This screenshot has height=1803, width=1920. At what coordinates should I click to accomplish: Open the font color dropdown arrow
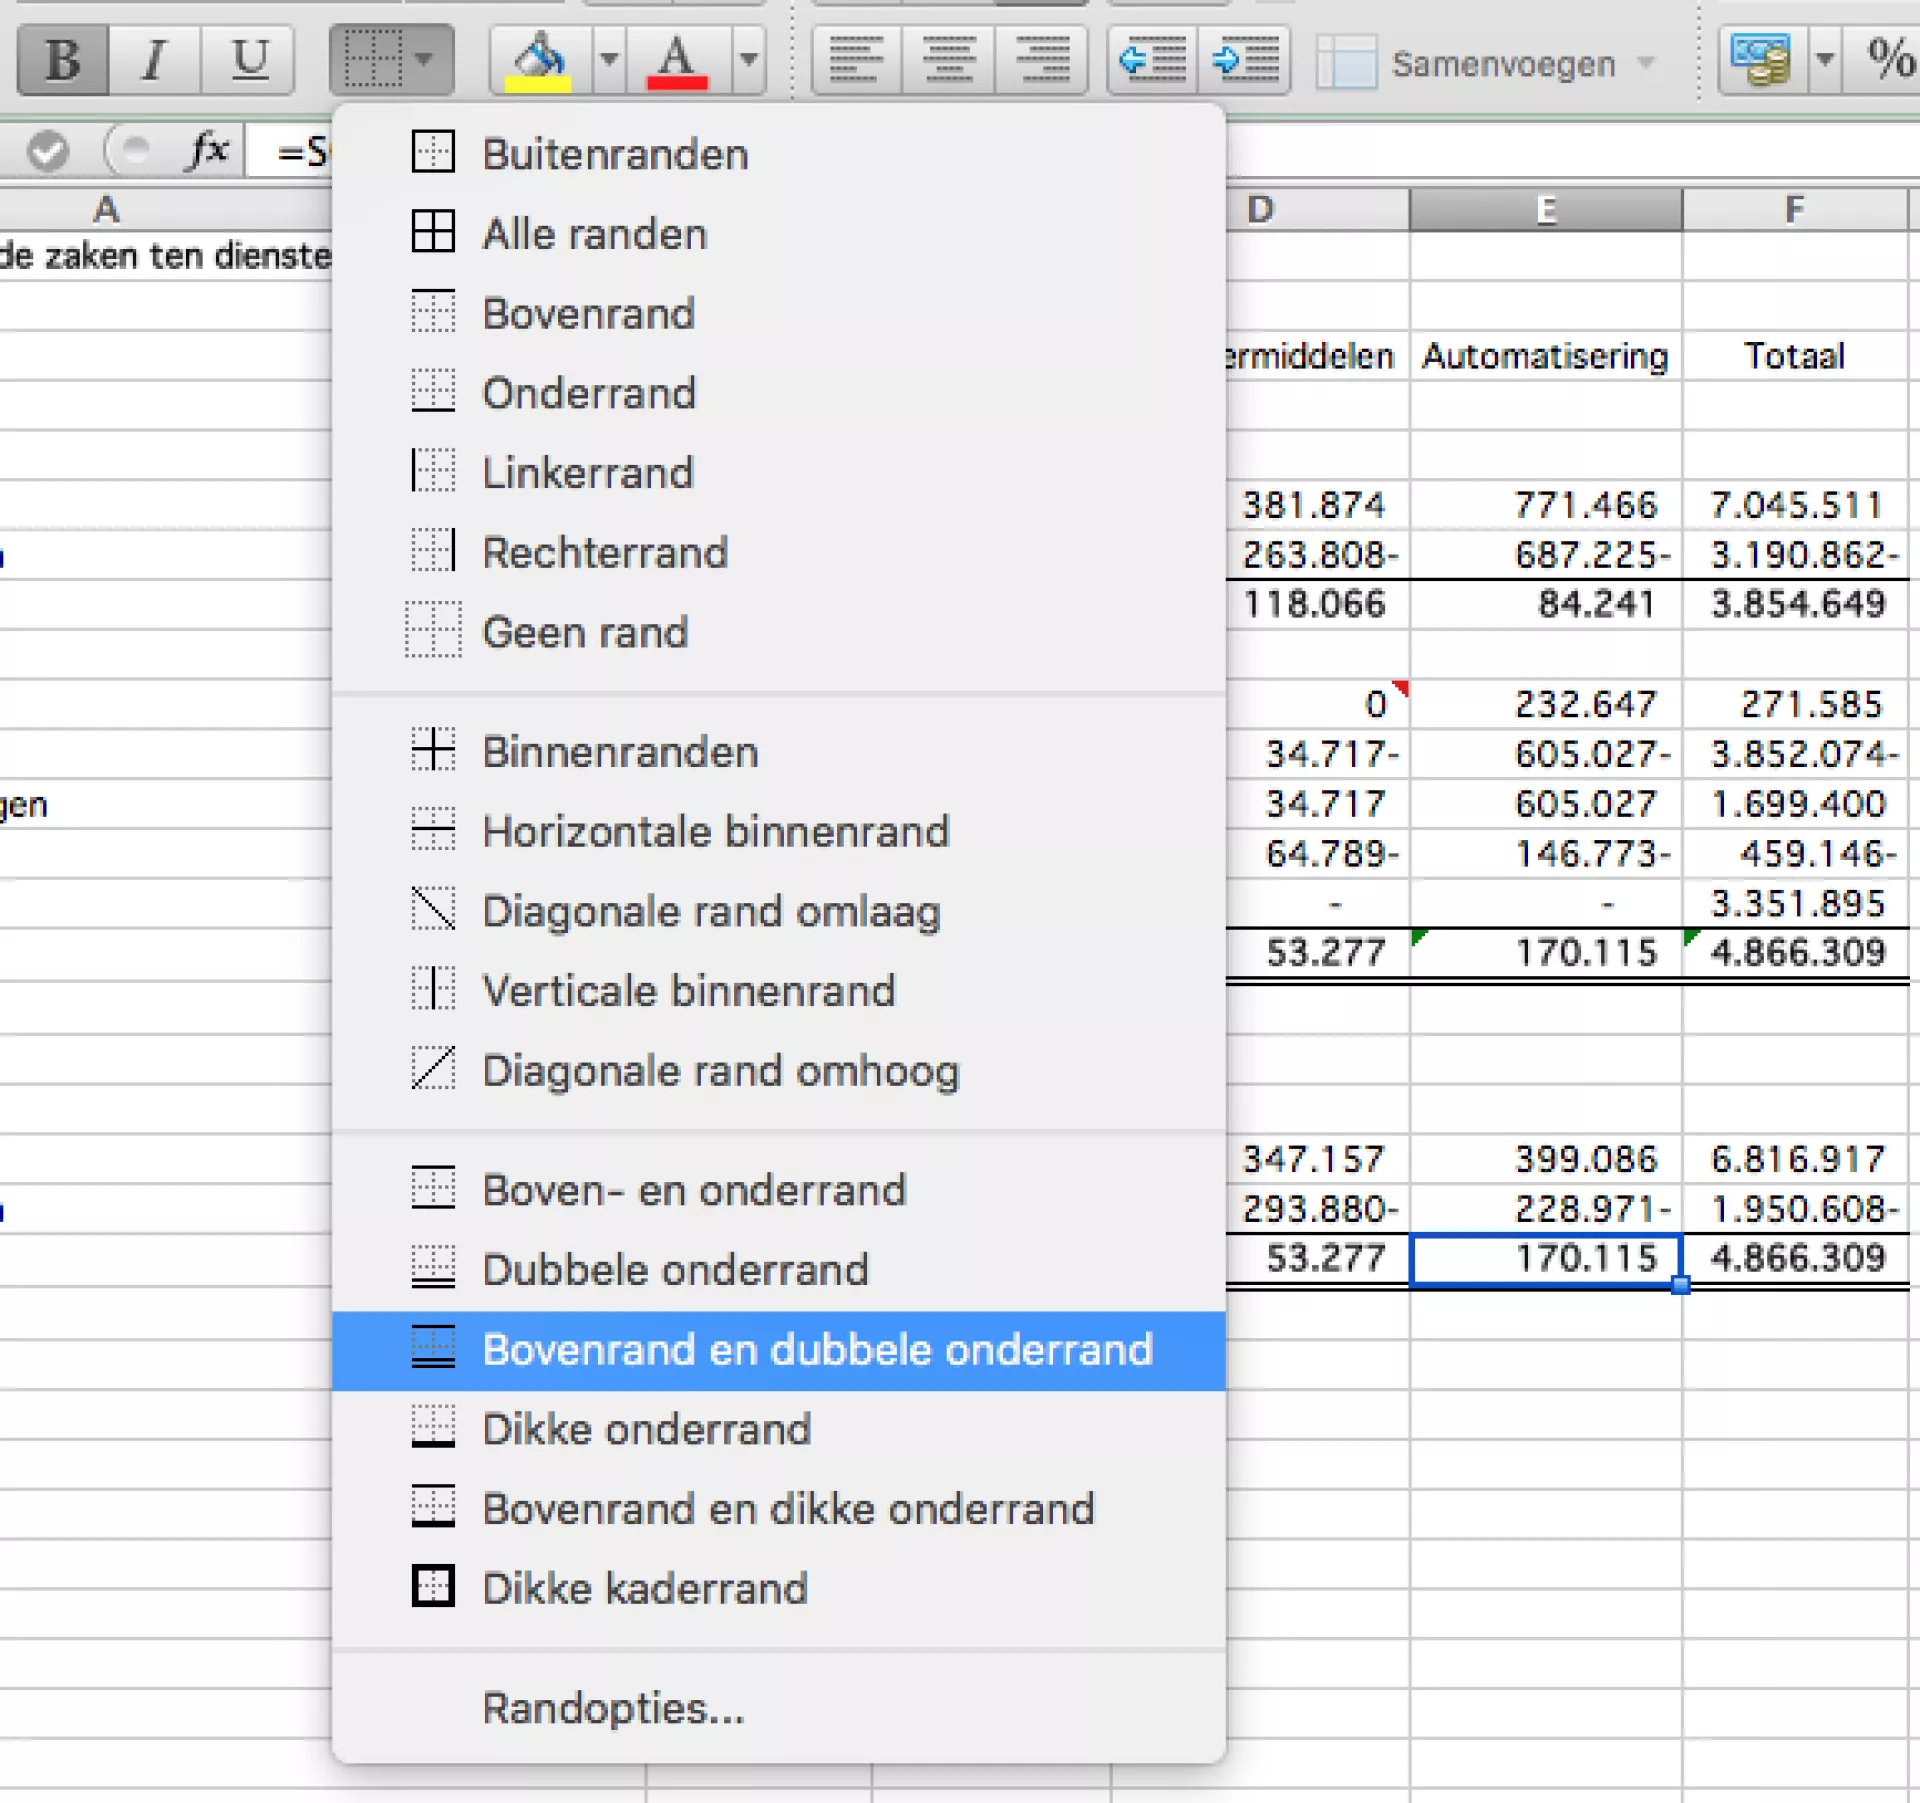tap(748, 60)
